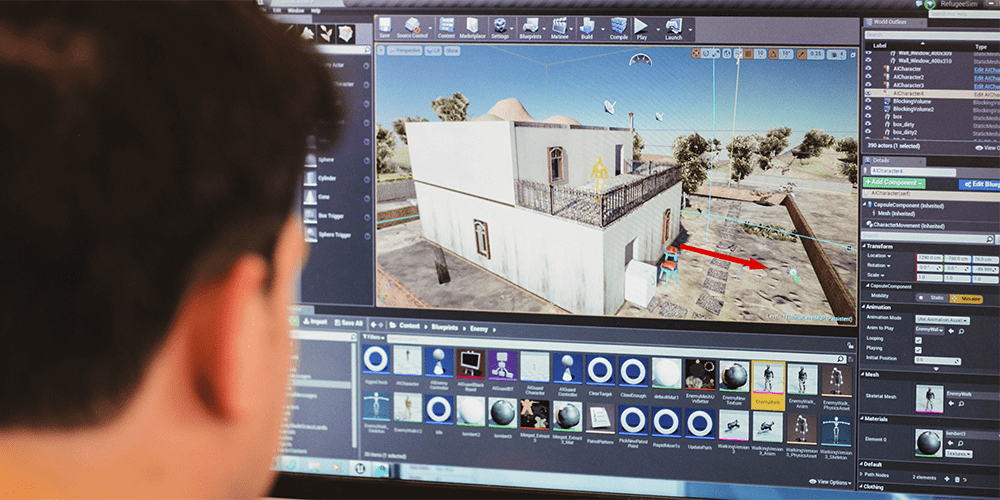1000x500 pixels.
Task: Open Blueprints in the content path breadcrumb
Action: tap(445, 327)
